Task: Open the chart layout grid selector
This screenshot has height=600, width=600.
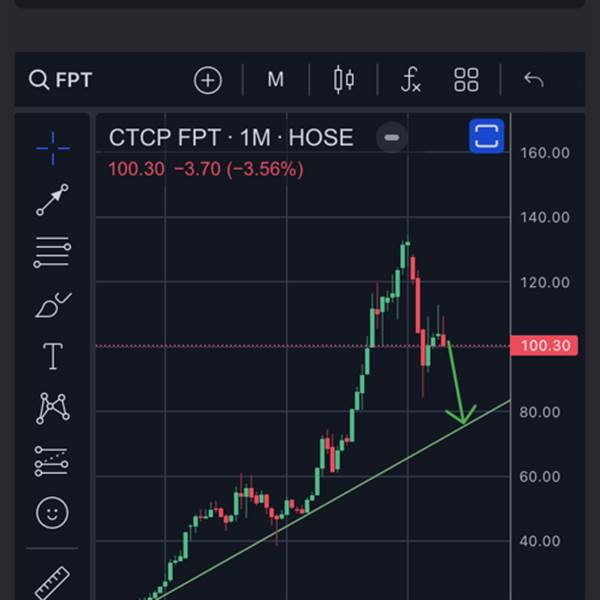Action: pyautogui.click(x=466, y=80)
